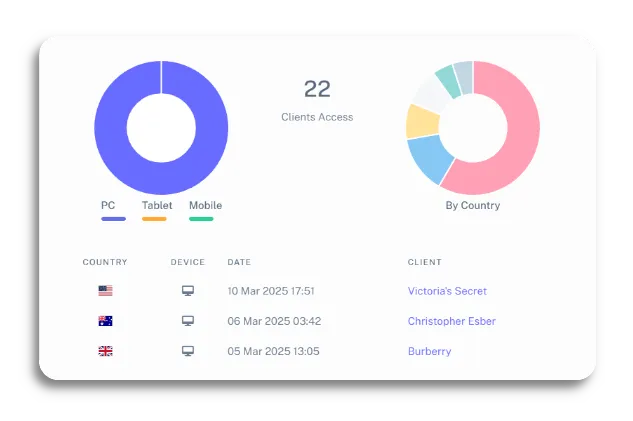The height and width of the screenshot is (421, 633).
Task: Open the Victoria's Secret client link
Action: pos(447,291)
